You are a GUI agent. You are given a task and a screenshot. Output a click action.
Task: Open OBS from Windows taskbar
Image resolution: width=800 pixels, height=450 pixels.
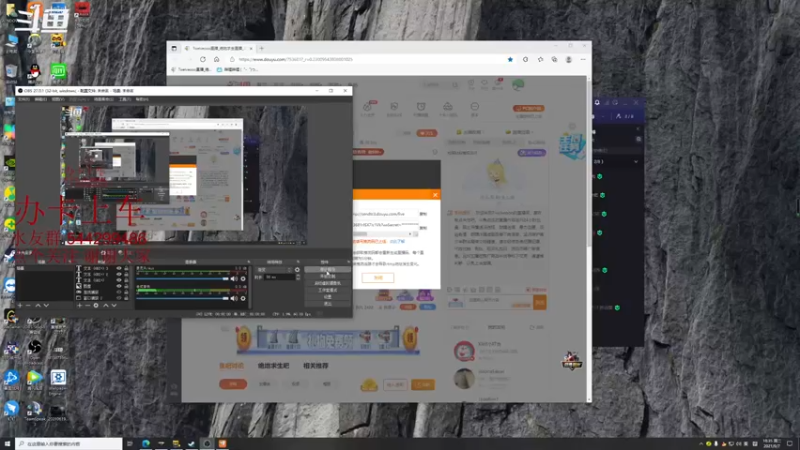(207, 444)
